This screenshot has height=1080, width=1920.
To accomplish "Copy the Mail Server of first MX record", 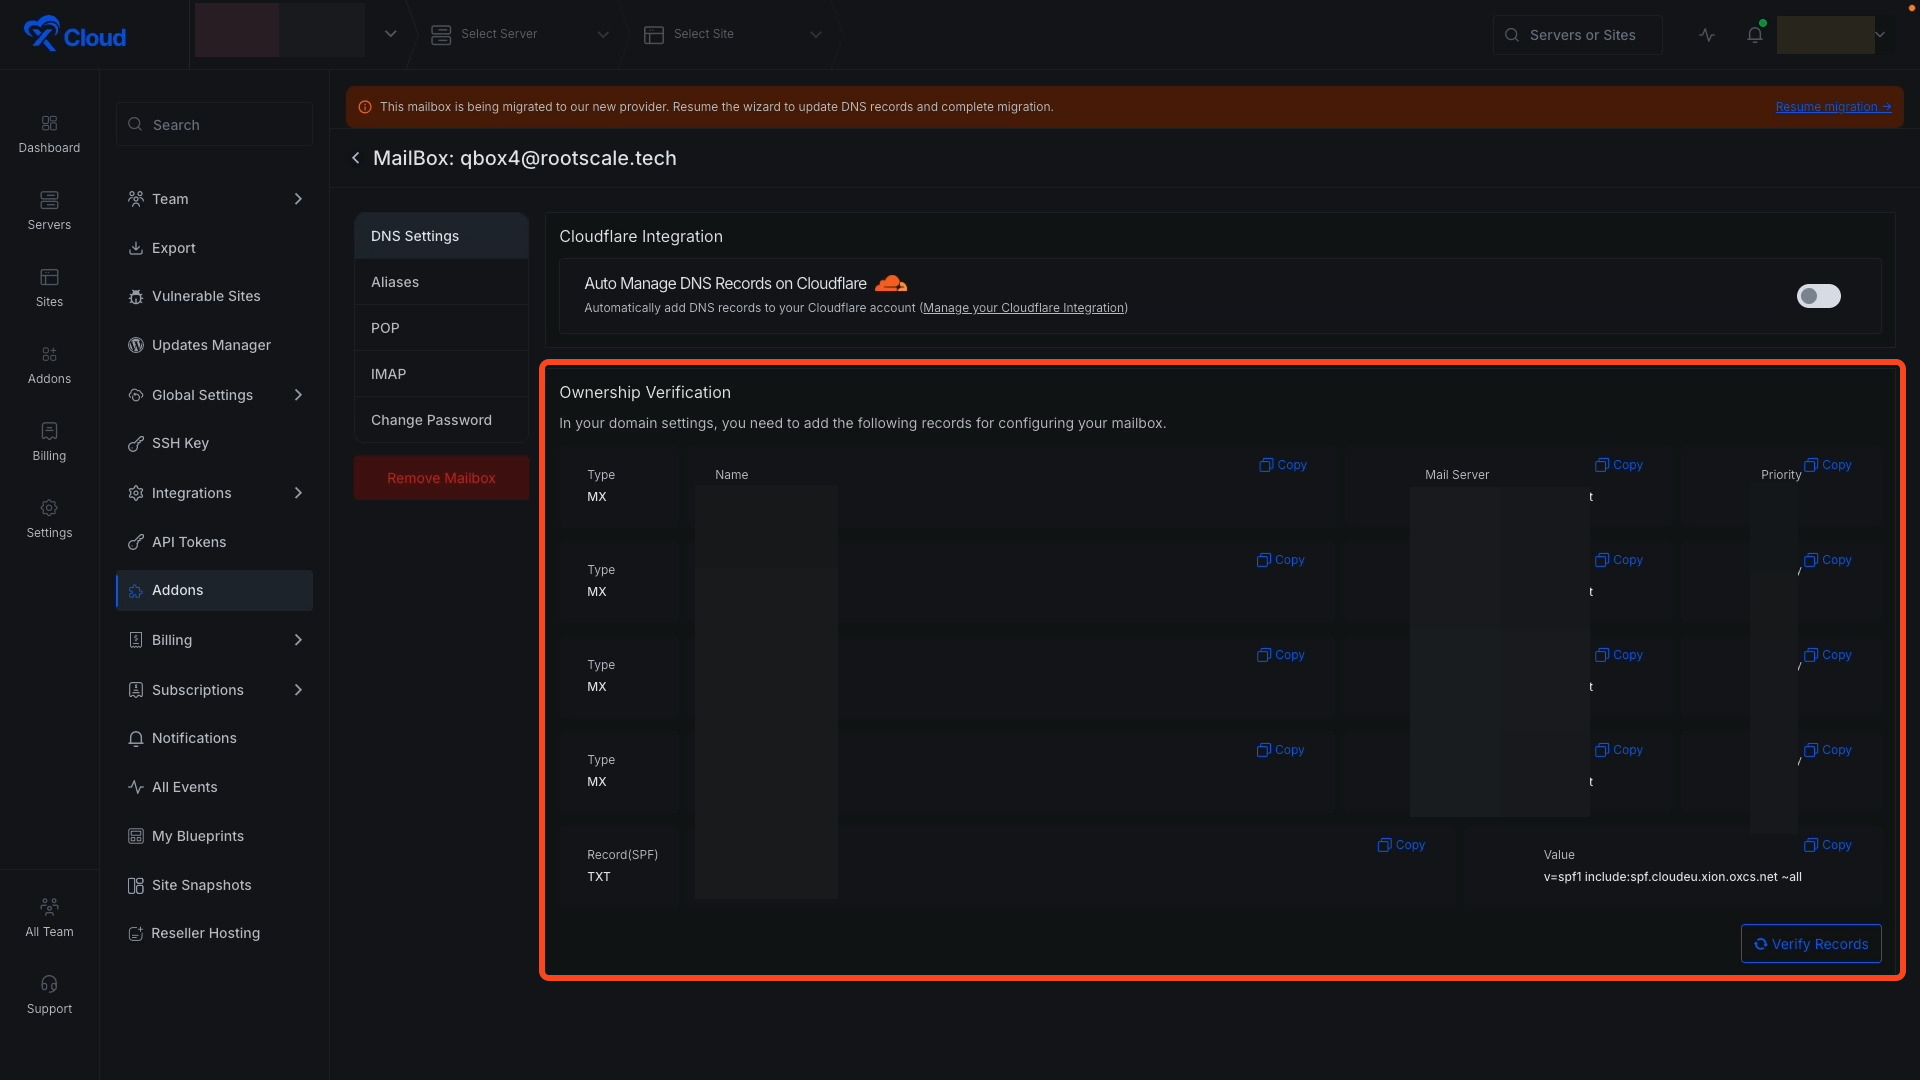I will [x=1619, y=465].
